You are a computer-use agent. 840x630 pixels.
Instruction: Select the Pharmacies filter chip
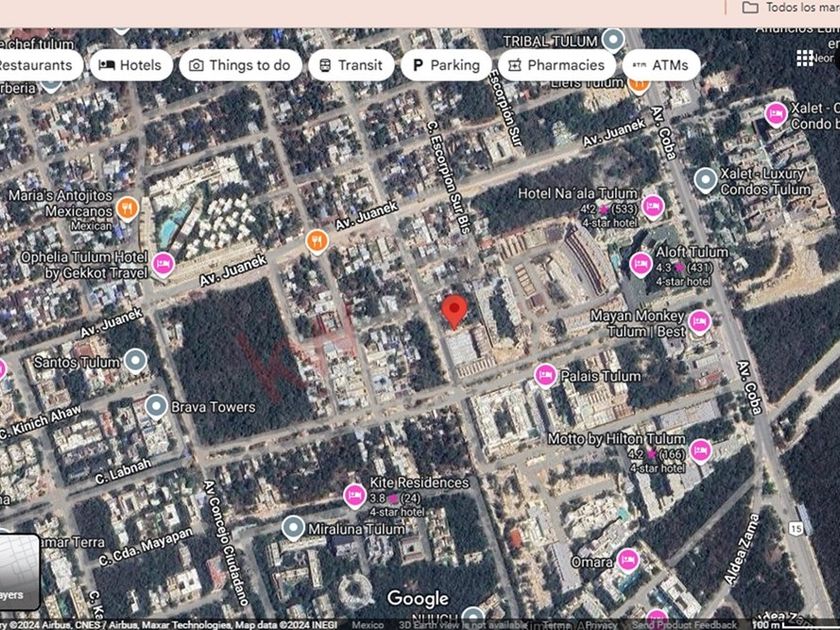click(x=557, y=65)
